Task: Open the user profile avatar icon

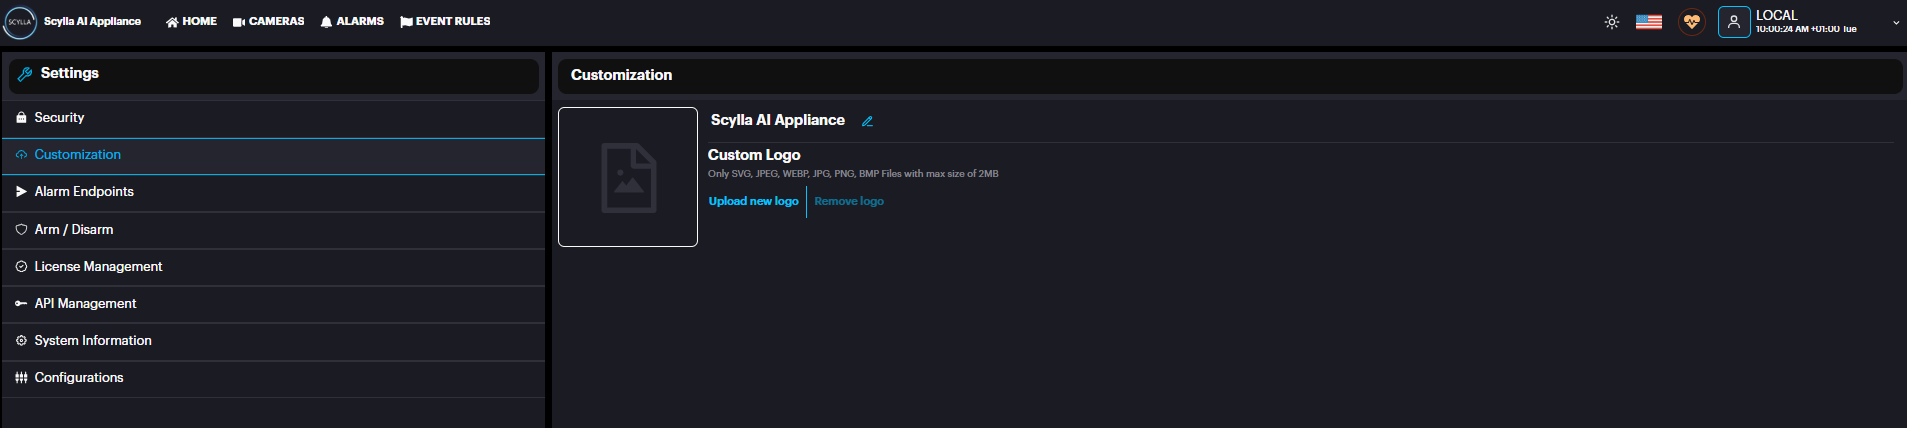Action: pos(1733,22)
